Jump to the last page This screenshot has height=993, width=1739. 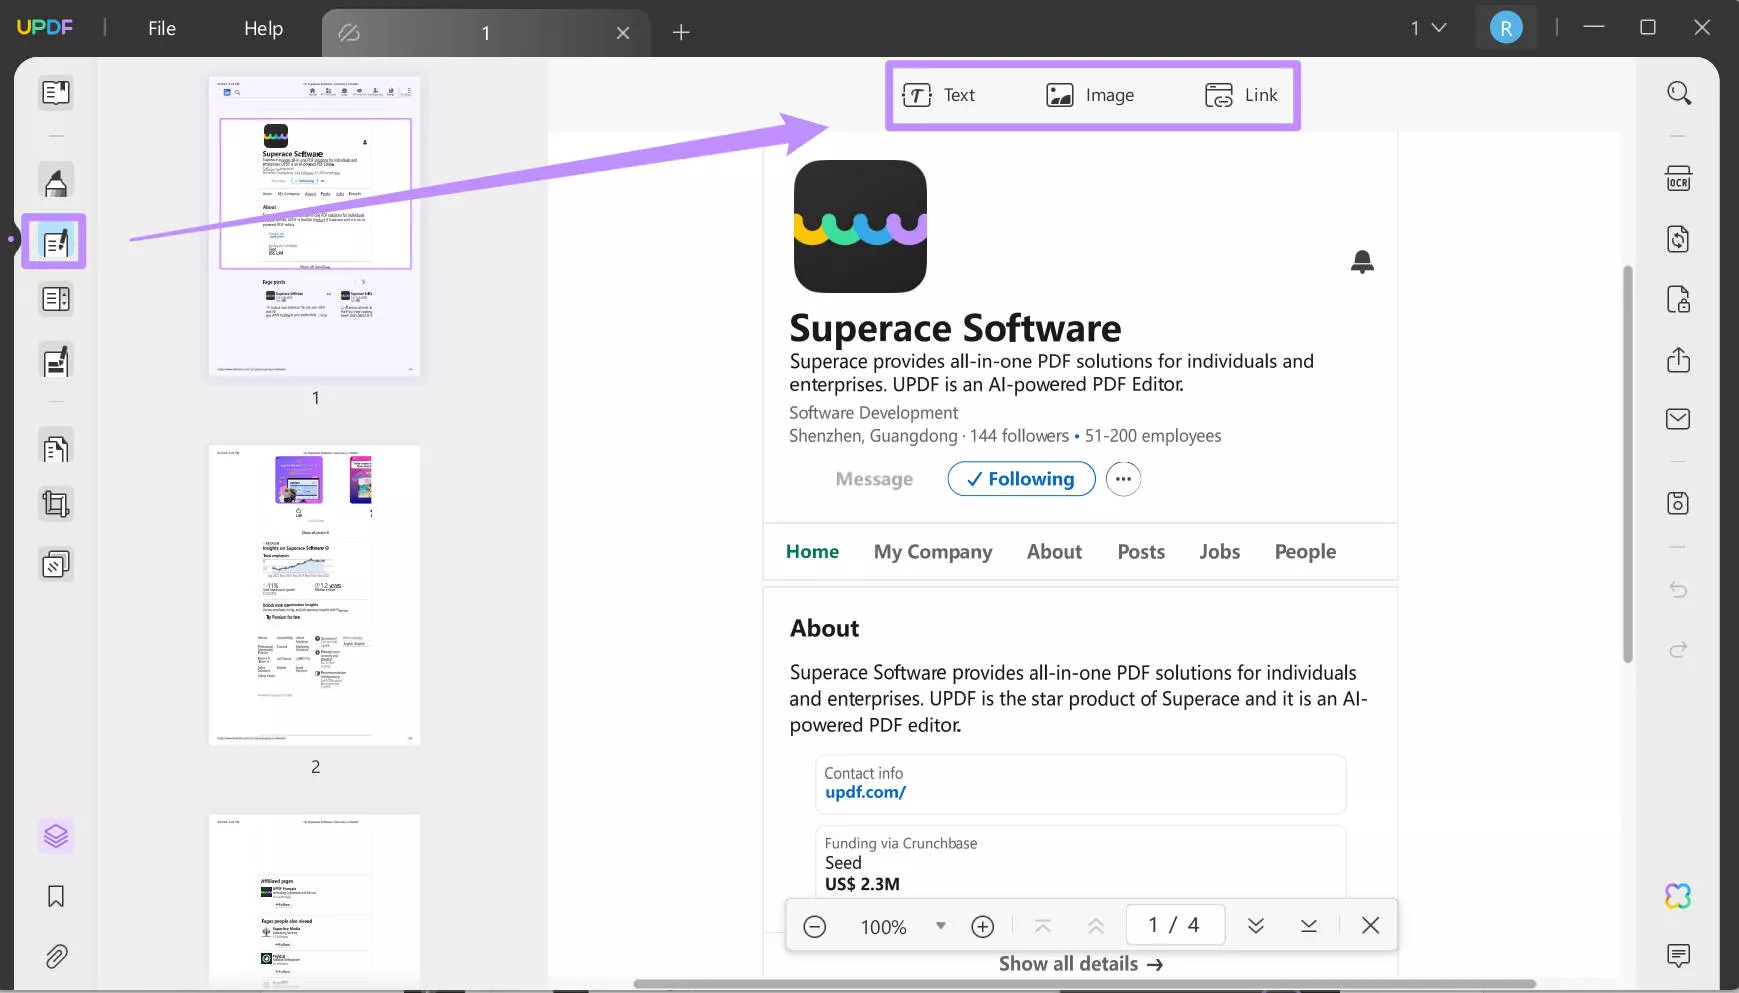coord(1309,926)
